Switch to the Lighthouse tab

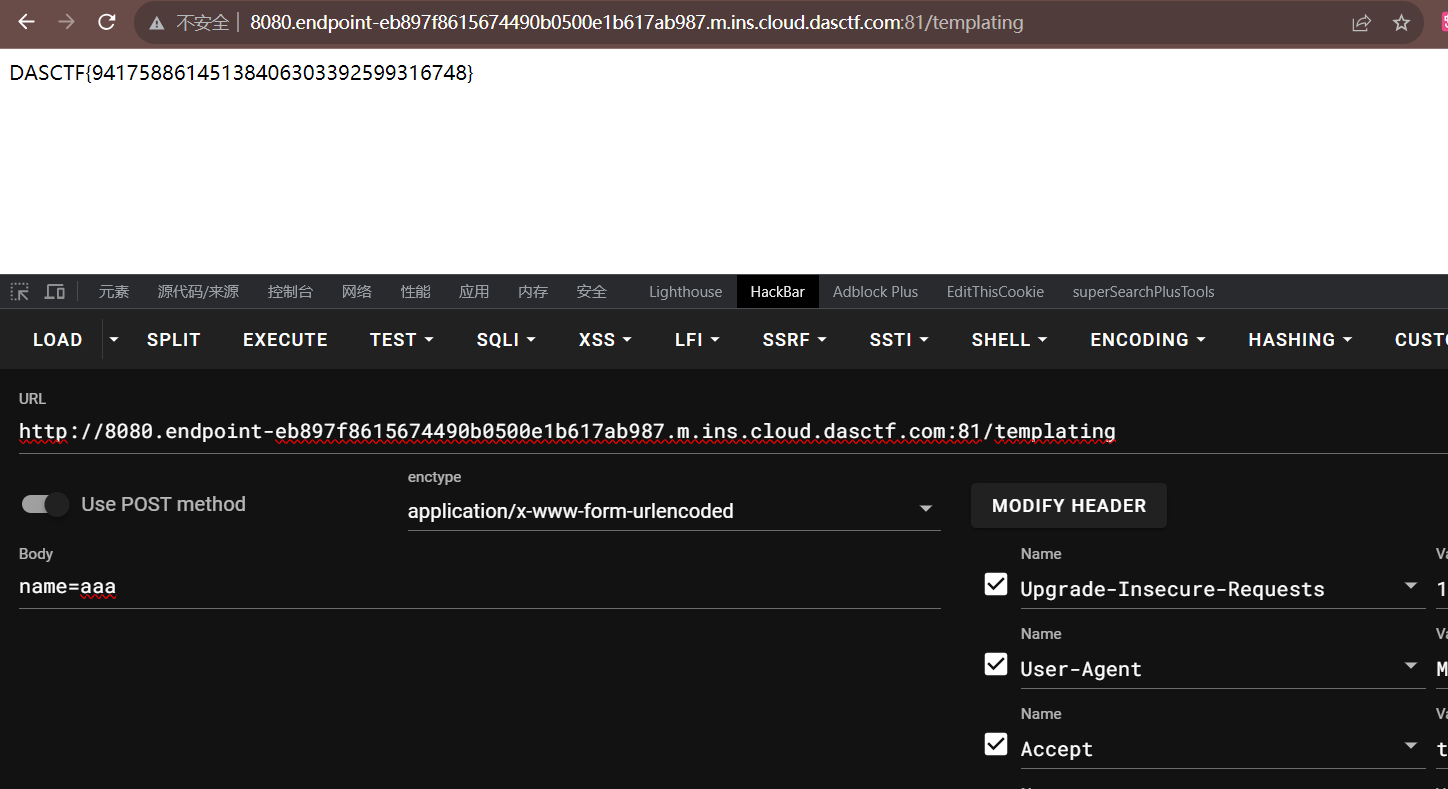685,292
